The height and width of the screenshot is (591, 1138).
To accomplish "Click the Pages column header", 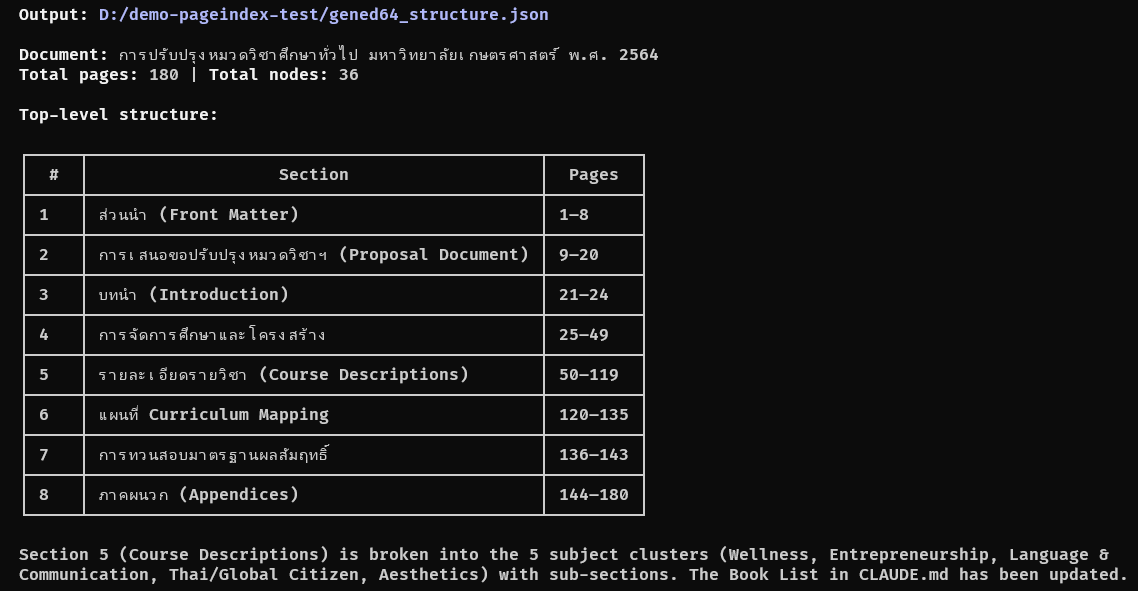I will [x=593, y=175].
